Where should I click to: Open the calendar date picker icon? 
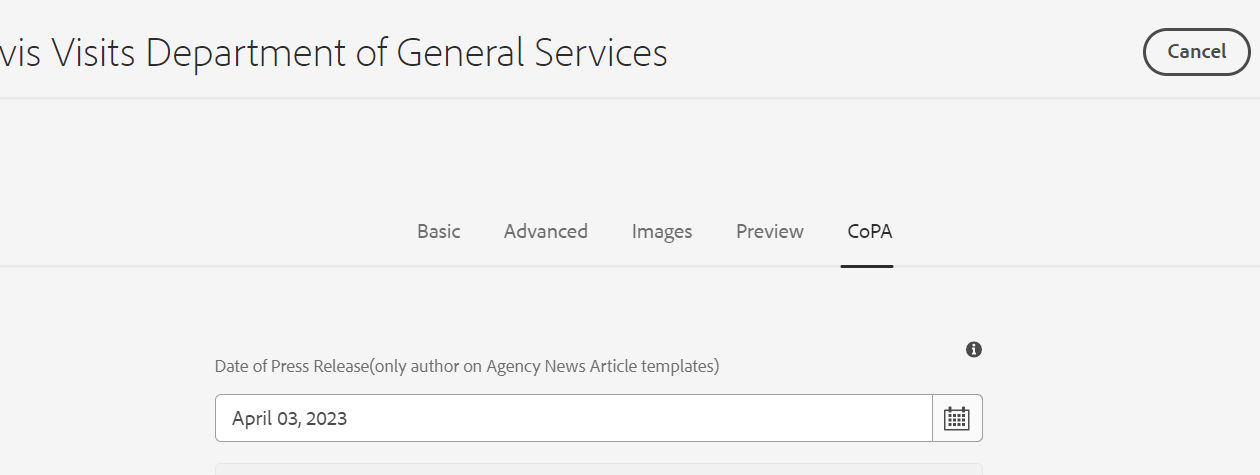pos(957,418)
